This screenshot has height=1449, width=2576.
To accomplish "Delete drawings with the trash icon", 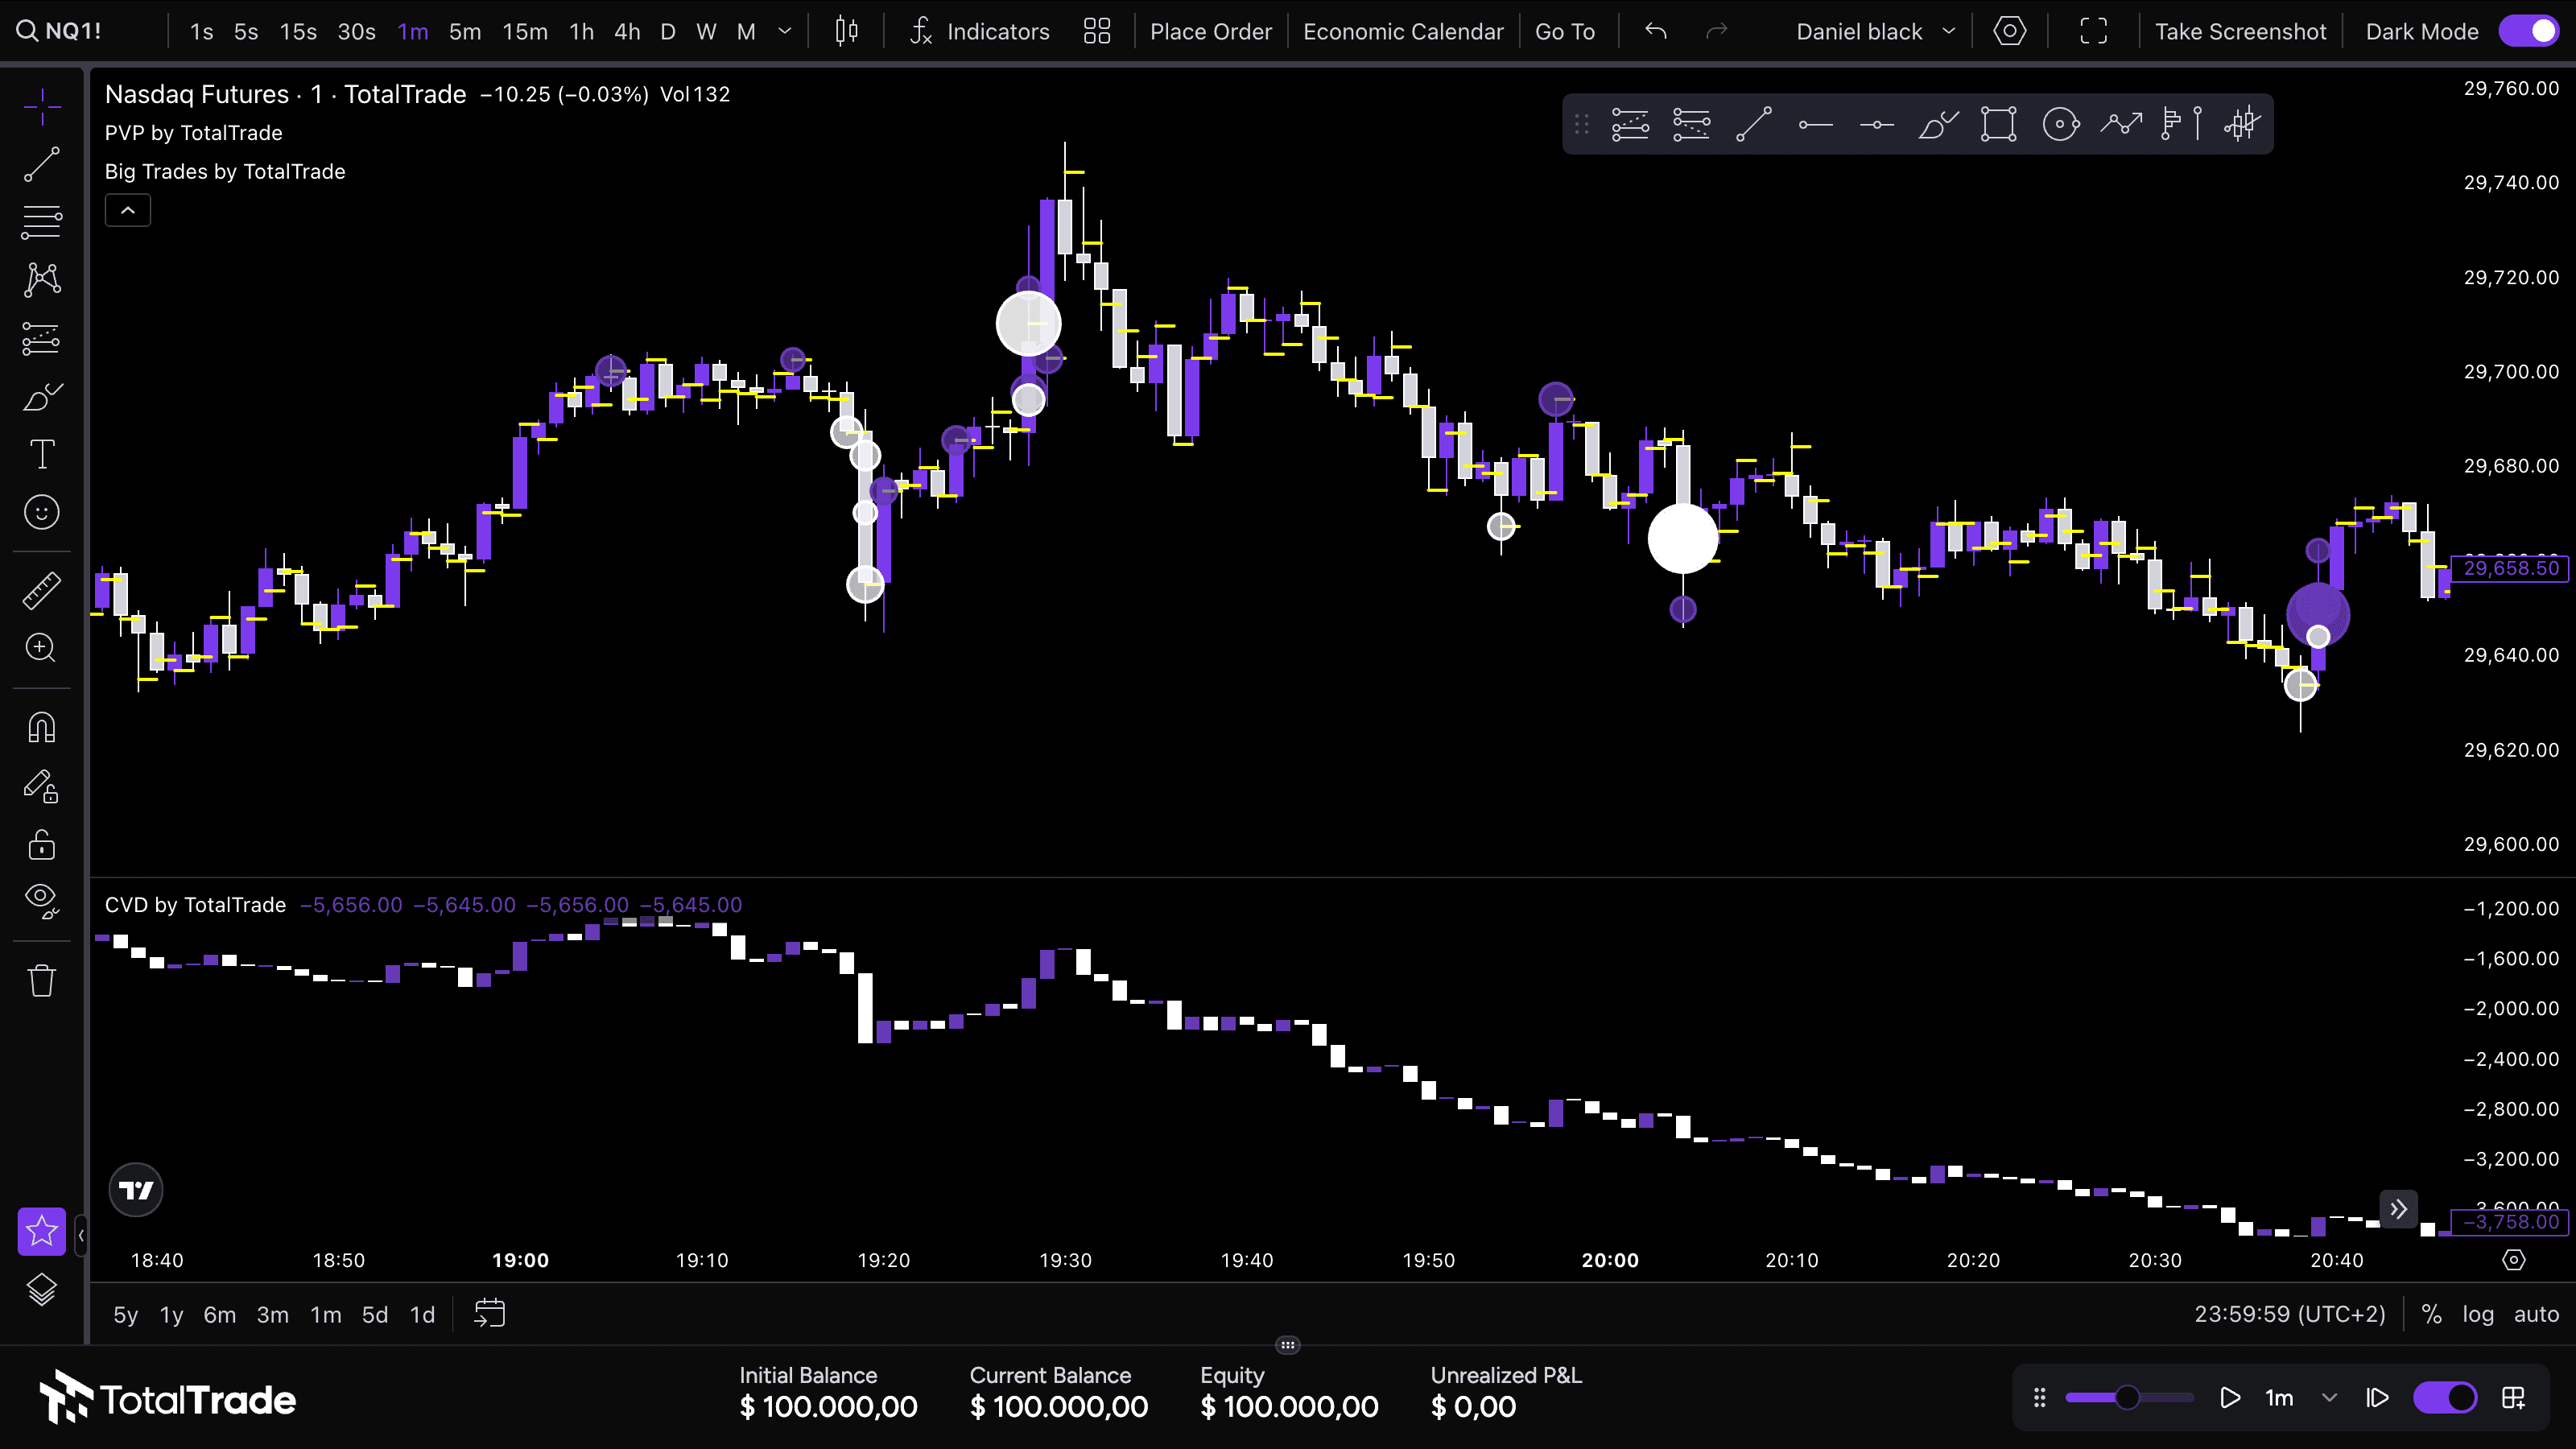I will (42, 981).
